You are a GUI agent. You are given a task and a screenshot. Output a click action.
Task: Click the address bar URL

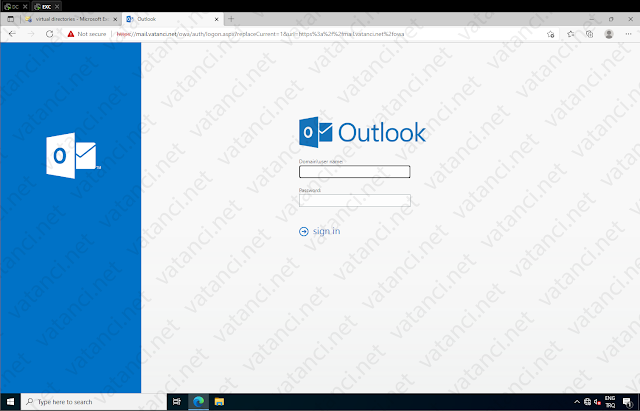260,34
